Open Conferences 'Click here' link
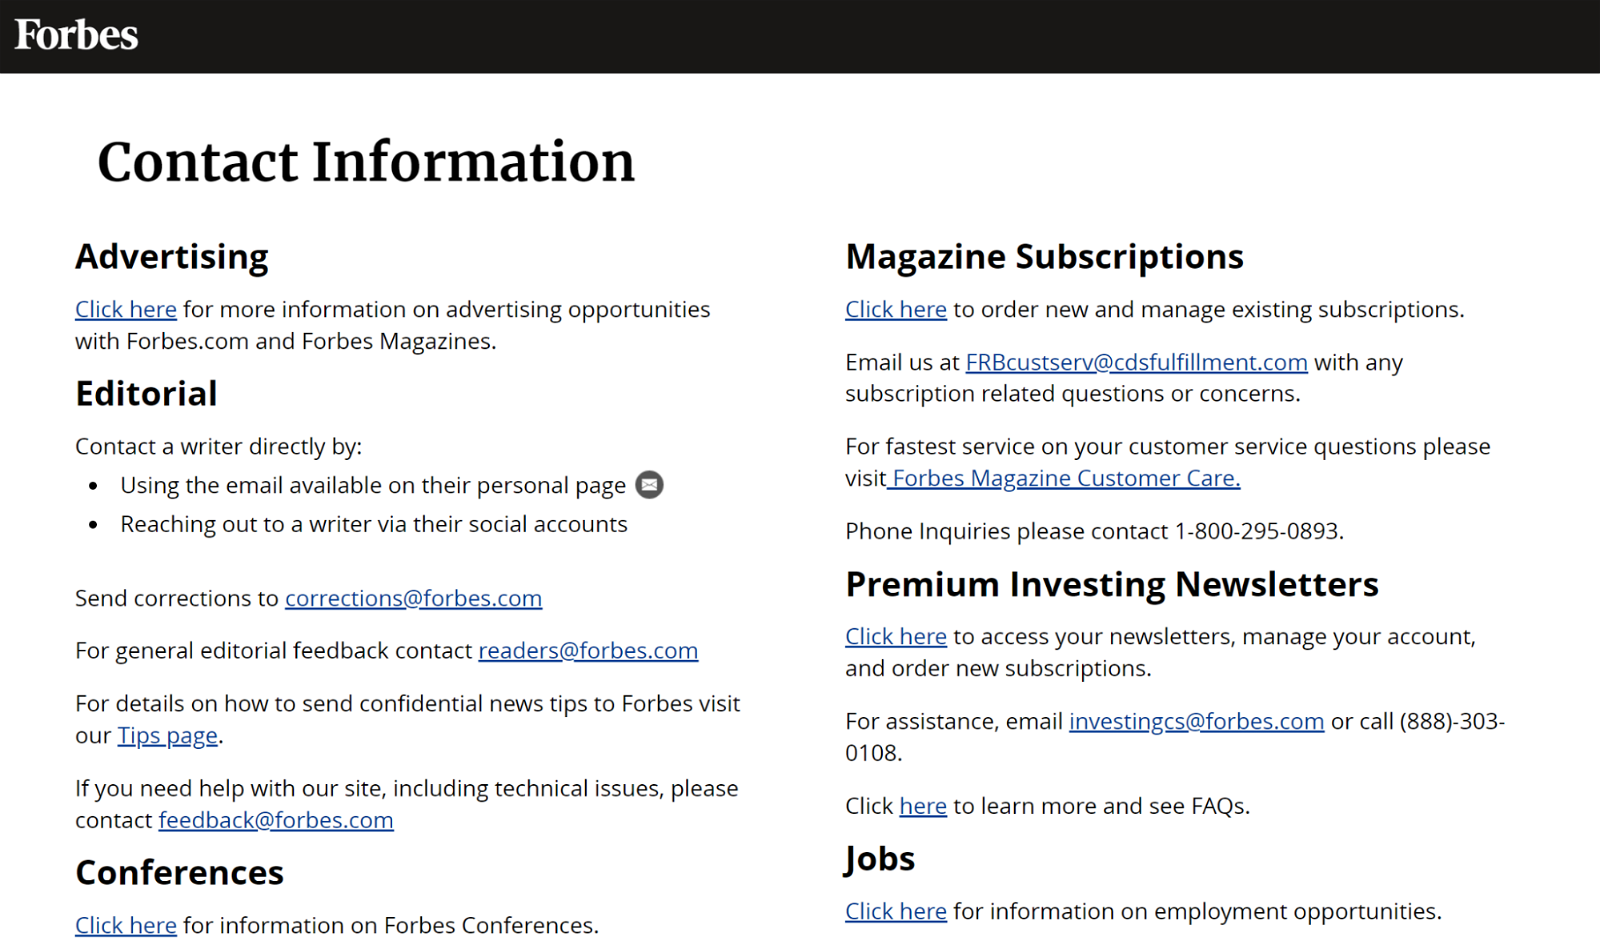1600x945 pixels. [126, 926]
